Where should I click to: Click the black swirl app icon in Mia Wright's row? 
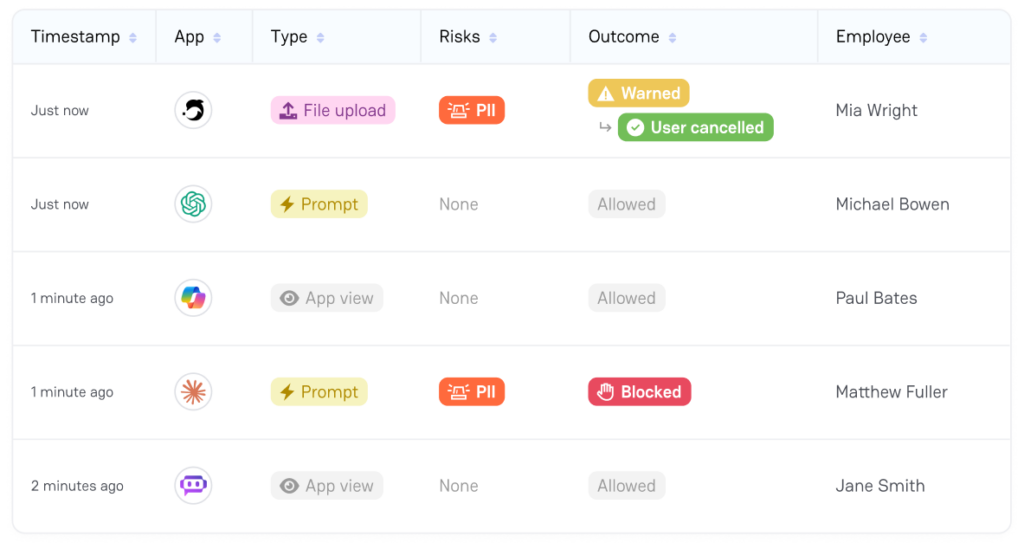click(193, 110)
